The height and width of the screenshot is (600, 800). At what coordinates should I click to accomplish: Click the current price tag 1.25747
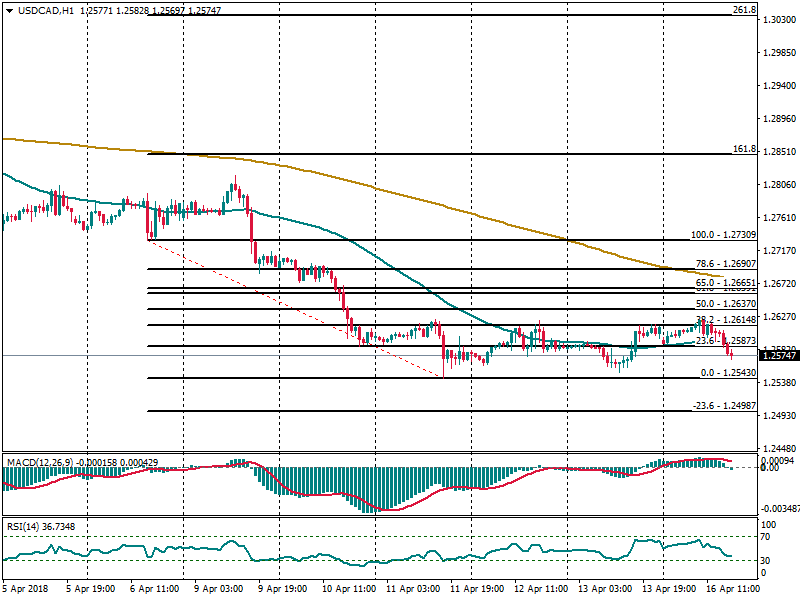(x=779, y=355)
